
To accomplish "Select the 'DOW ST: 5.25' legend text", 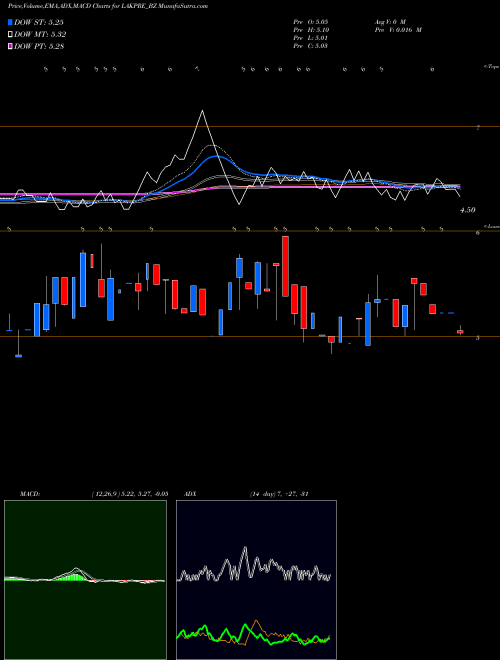I will [x=39, y=22].
